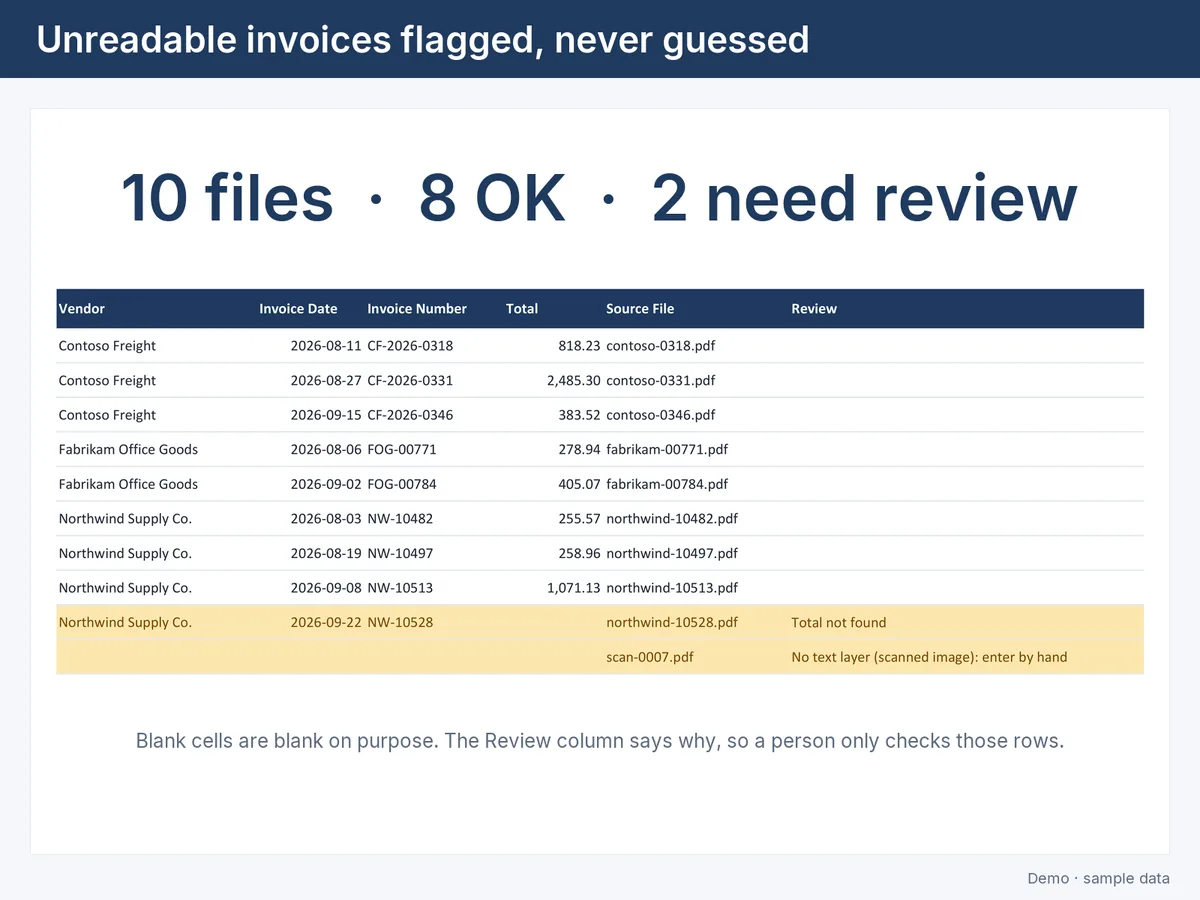The image size is (1200, 900).
Task: Click invoice number FOG-00784
Action: [x=402, y=484]
